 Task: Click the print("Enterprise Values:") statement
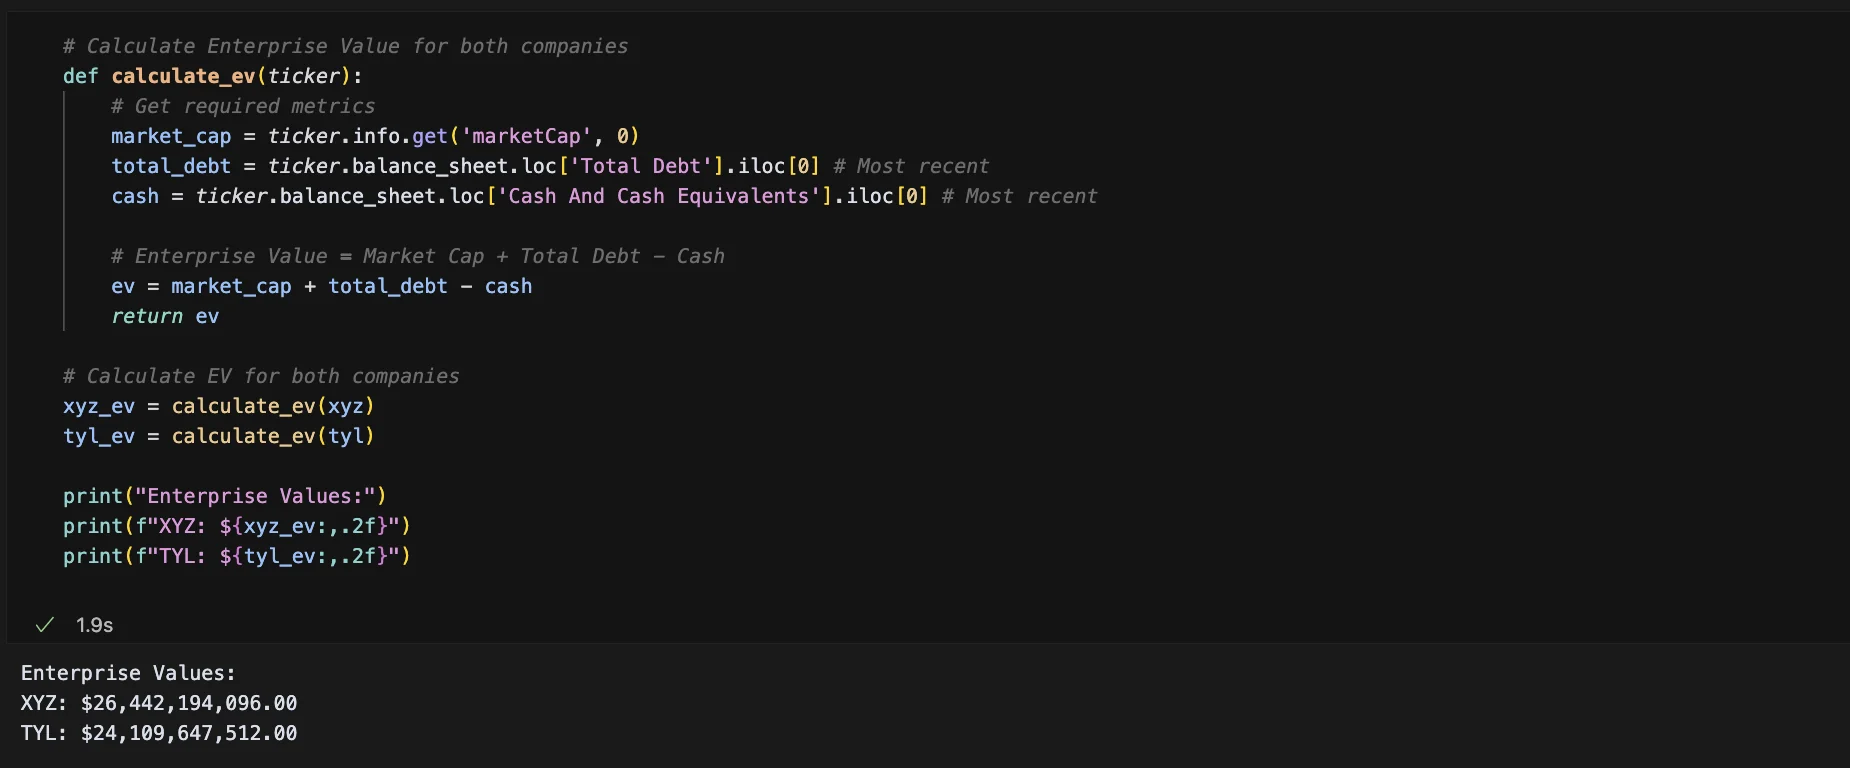coord(224,496)
